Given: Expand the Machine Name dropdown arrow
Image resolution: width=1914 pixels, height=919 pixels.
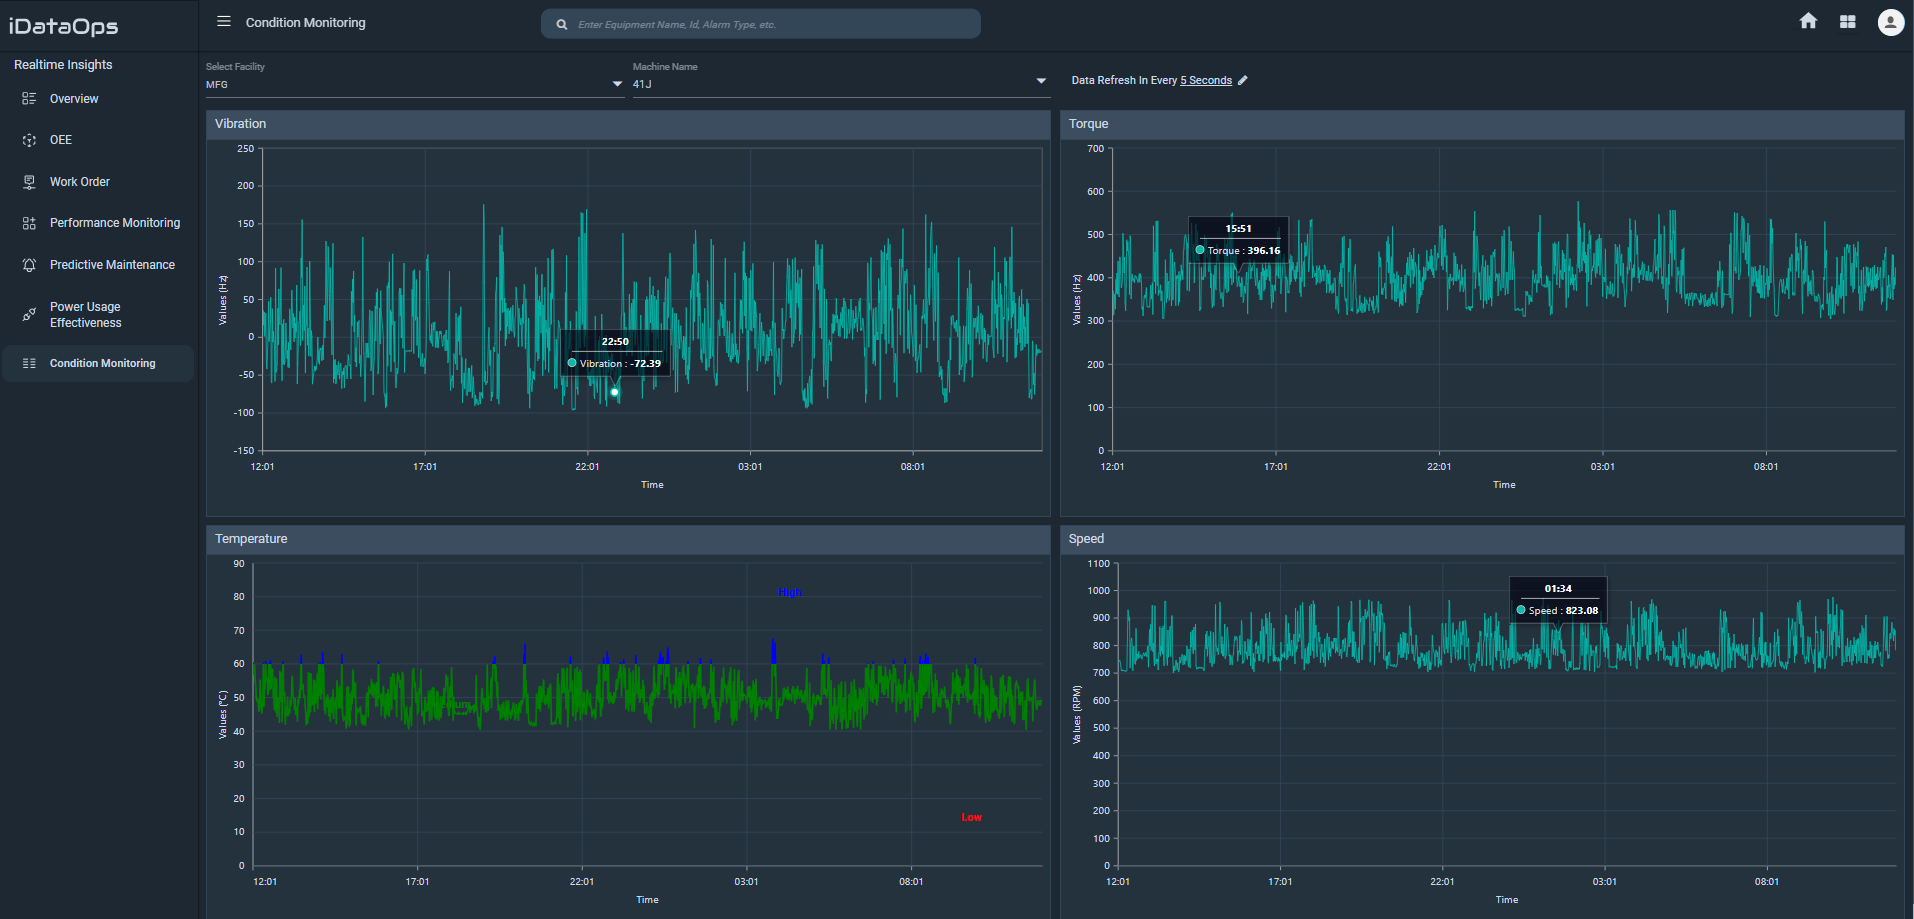Looking at the screenshot, I should pyautogui.click(x=1041, y=81).
